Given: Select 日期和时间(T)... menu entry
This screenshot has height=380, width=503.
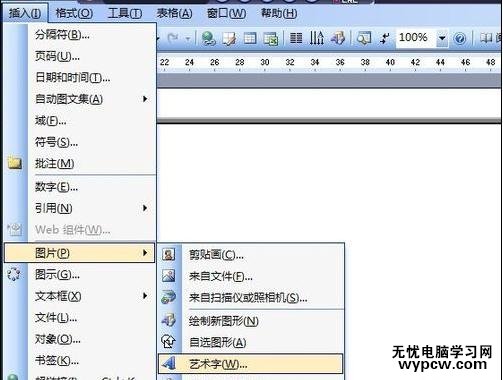Looking at the screenshot, I should point(92,78).
